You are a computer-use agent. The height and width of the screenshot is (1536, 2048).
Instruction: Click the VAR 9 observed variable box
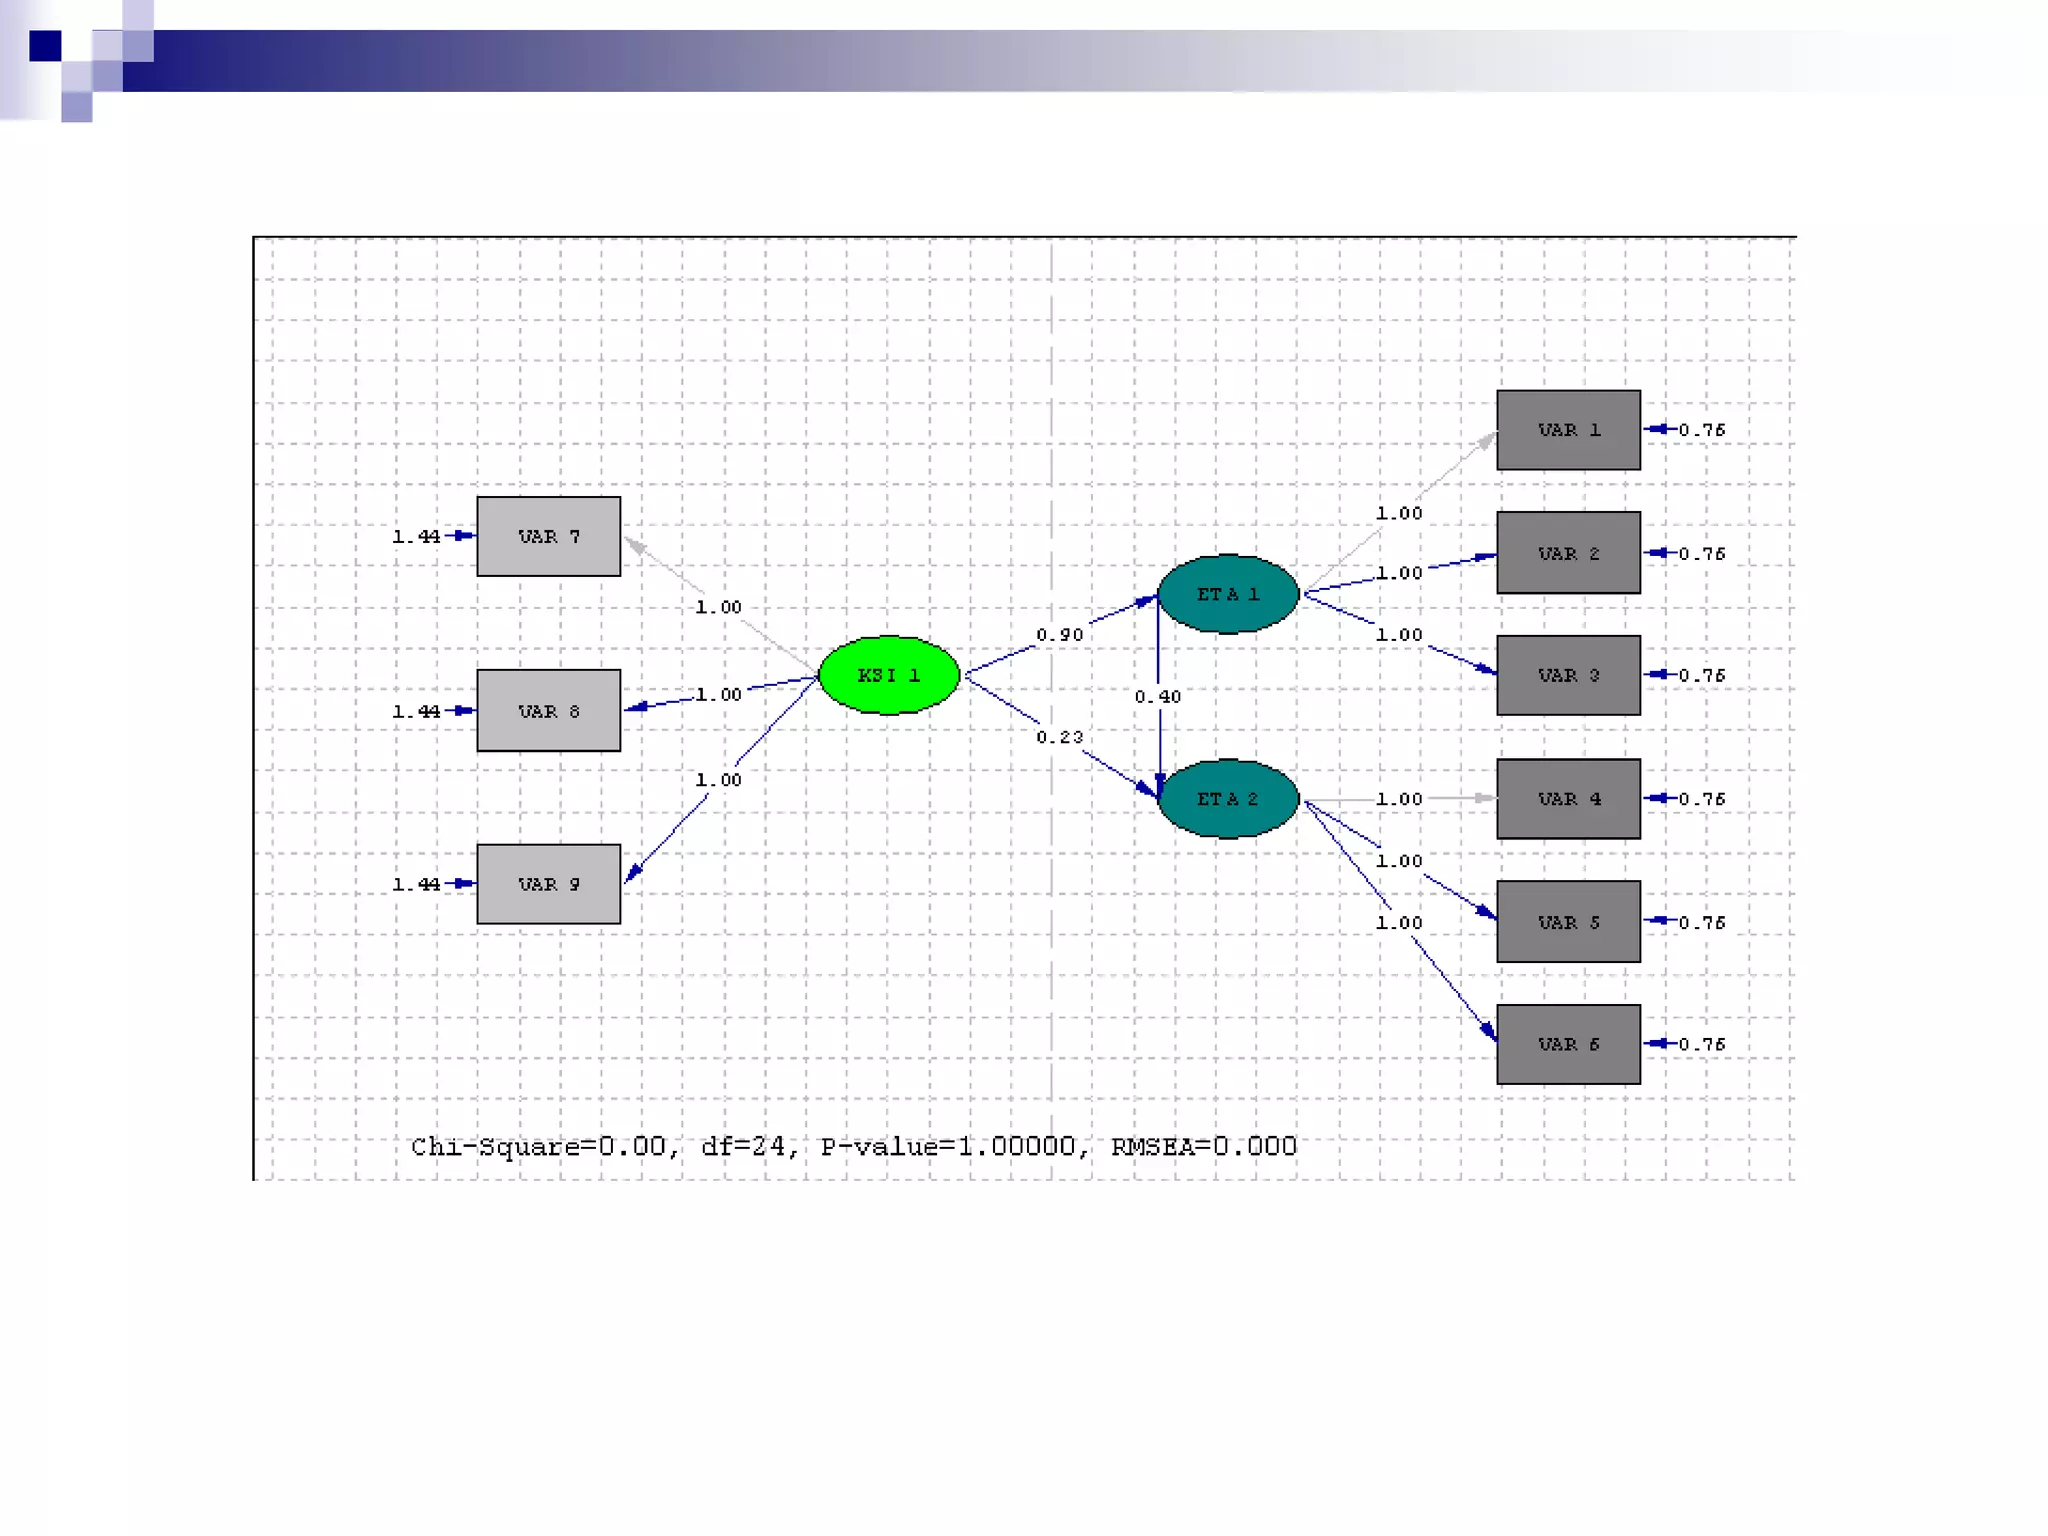[548, 884]
